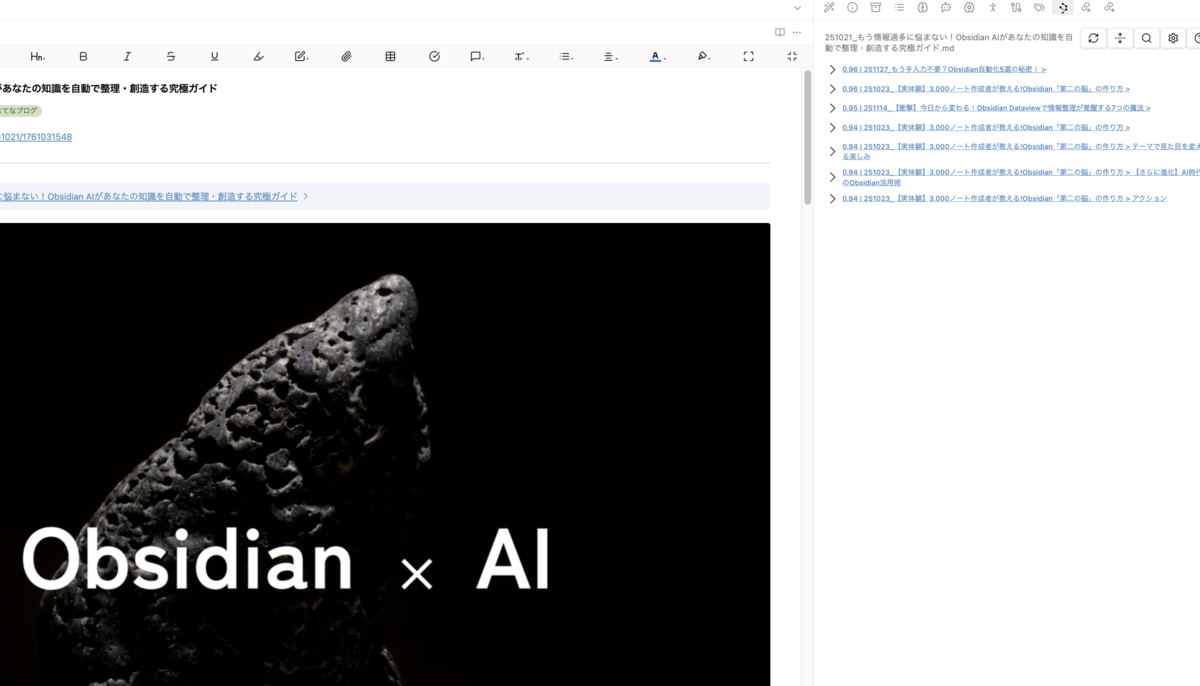Screen dimensions: 1200x686
Task: Open the tags sidebar tab
Action: 1039,8
